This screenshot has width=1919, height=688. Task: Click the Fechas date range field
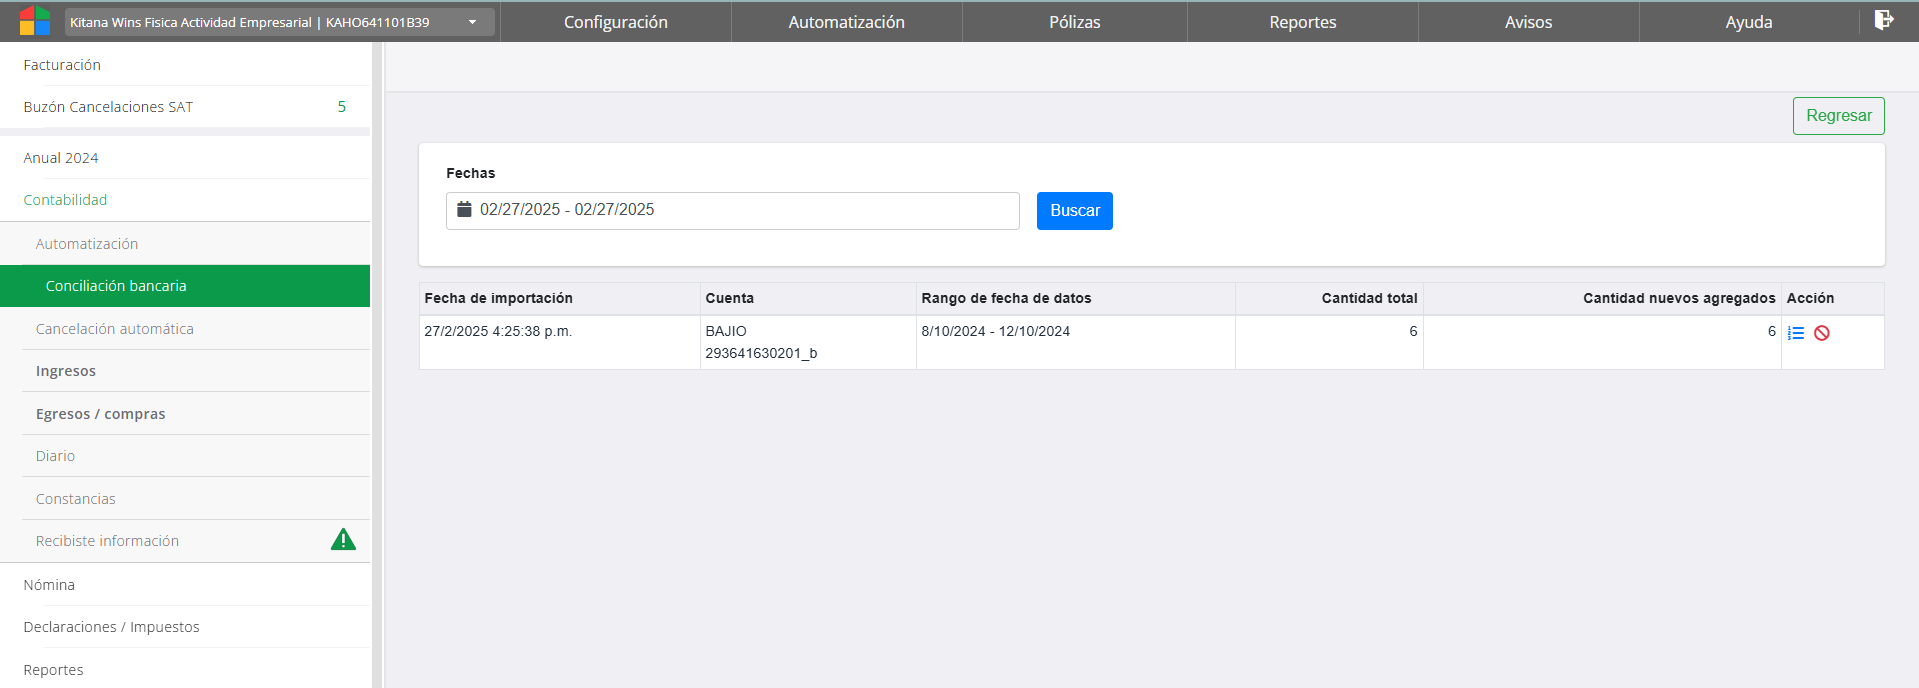(732, 210)
